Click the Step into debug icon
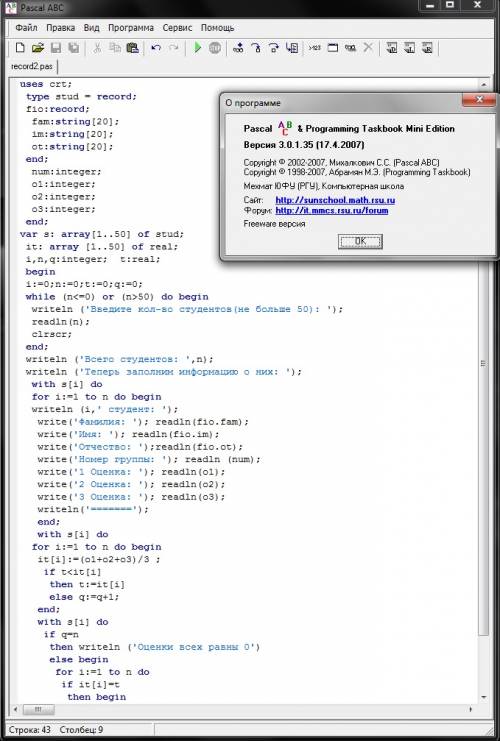 (256, 48)
